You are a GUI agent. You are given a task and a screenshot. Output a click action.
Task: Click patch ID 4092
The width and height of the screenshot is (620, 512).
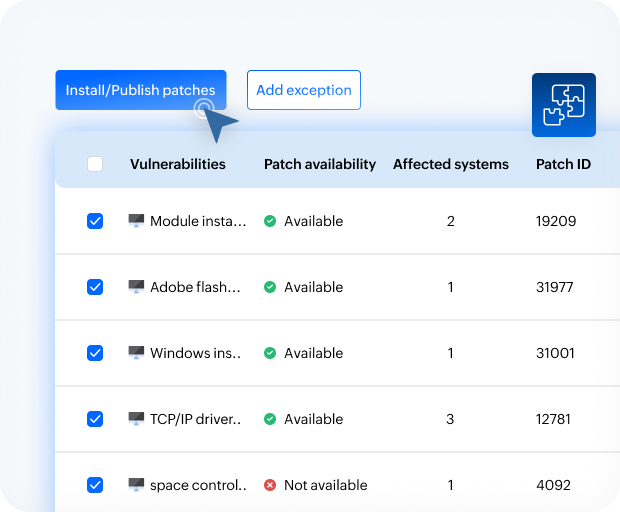[554, 485]
